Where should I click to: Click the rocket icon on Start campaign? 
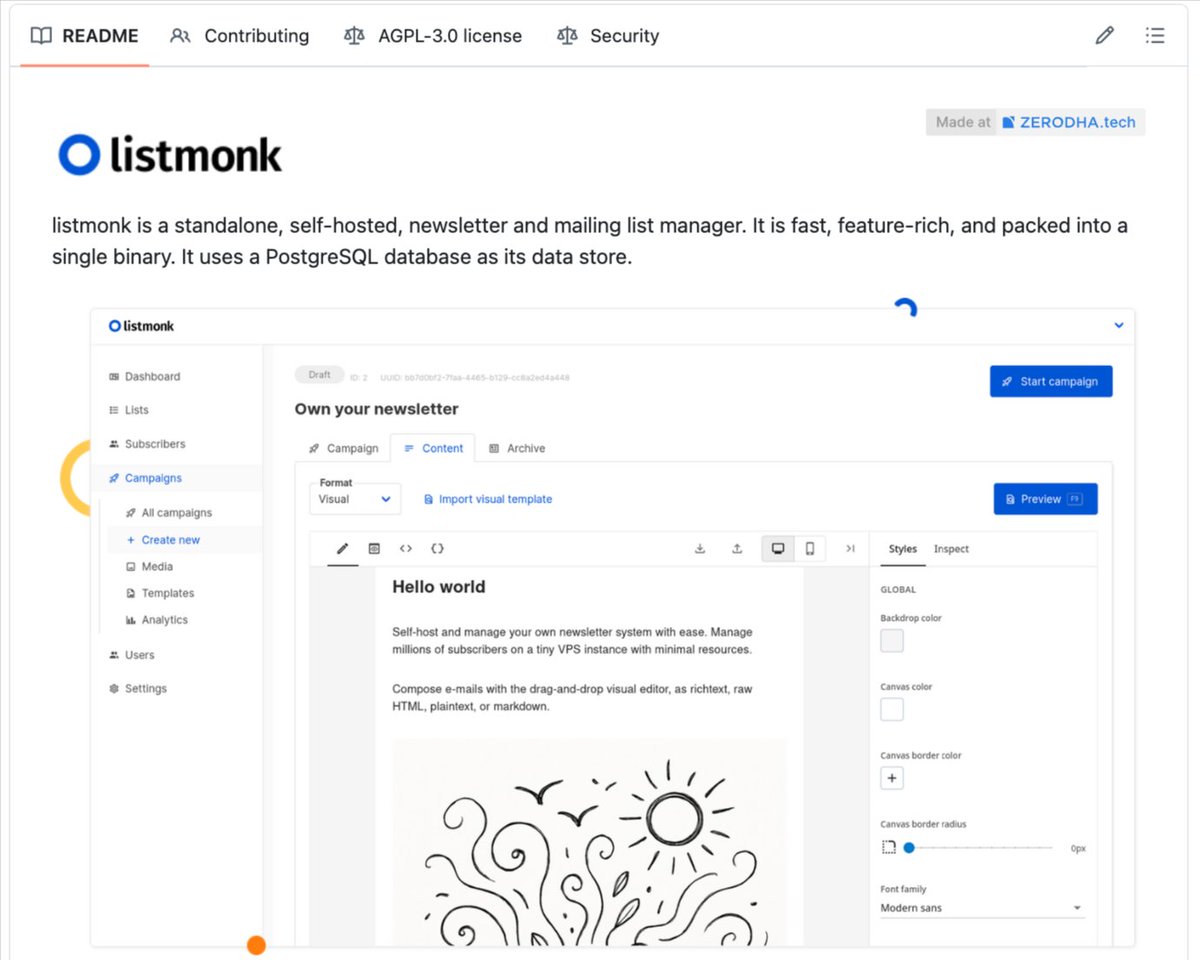point(1008,381)
